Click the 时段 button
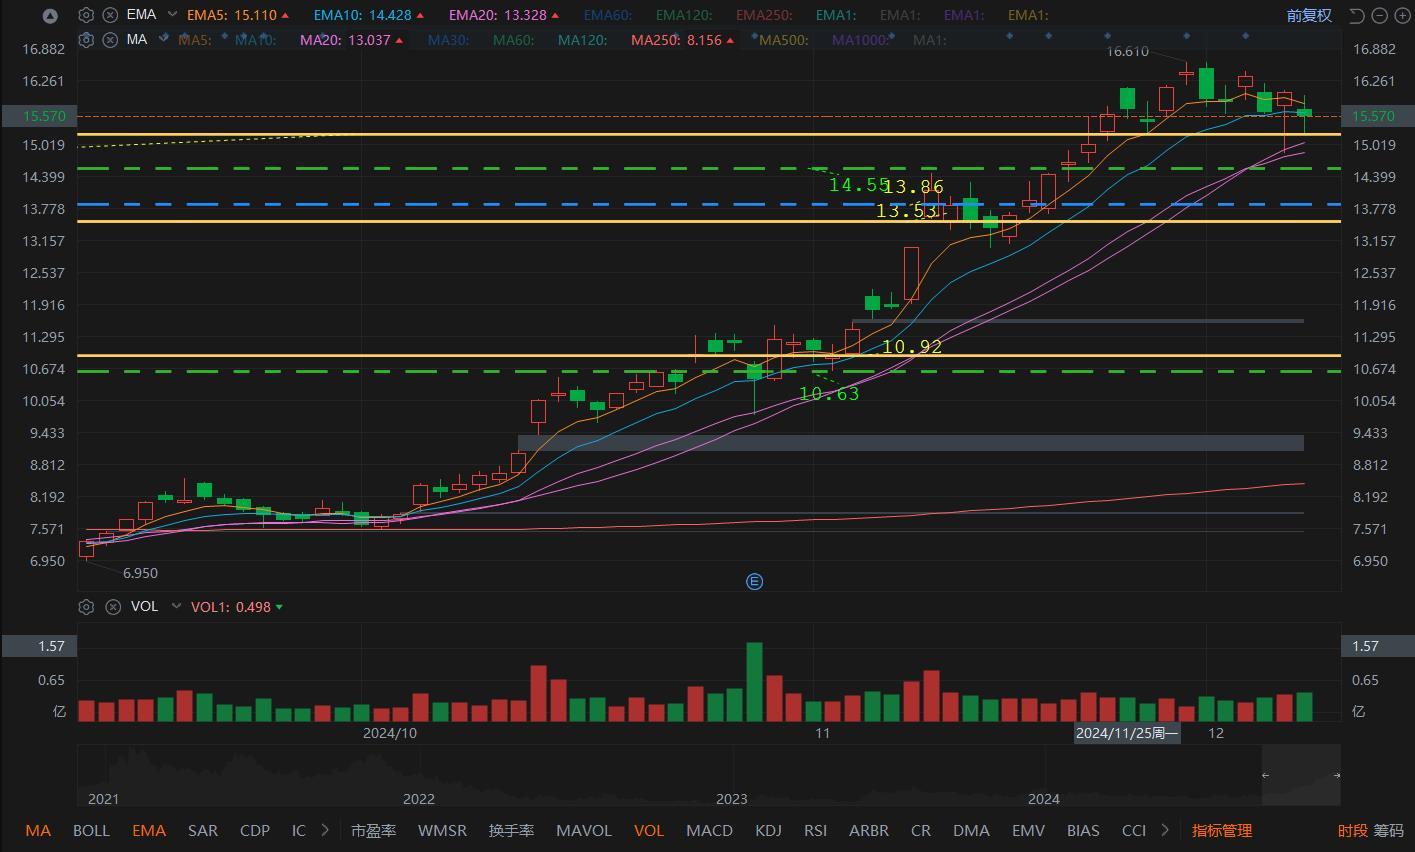1415x852 pixels. pyautogui.click(x=1353, y=830)
